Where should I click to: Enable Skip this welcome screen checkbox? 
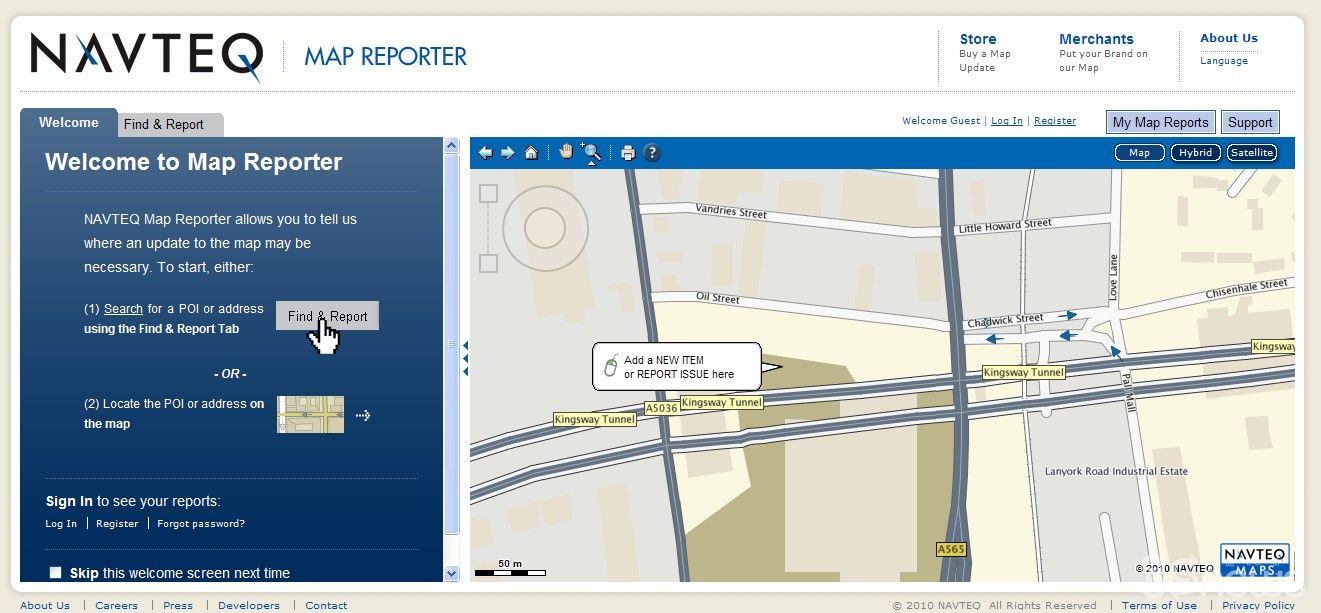[56, 573]
